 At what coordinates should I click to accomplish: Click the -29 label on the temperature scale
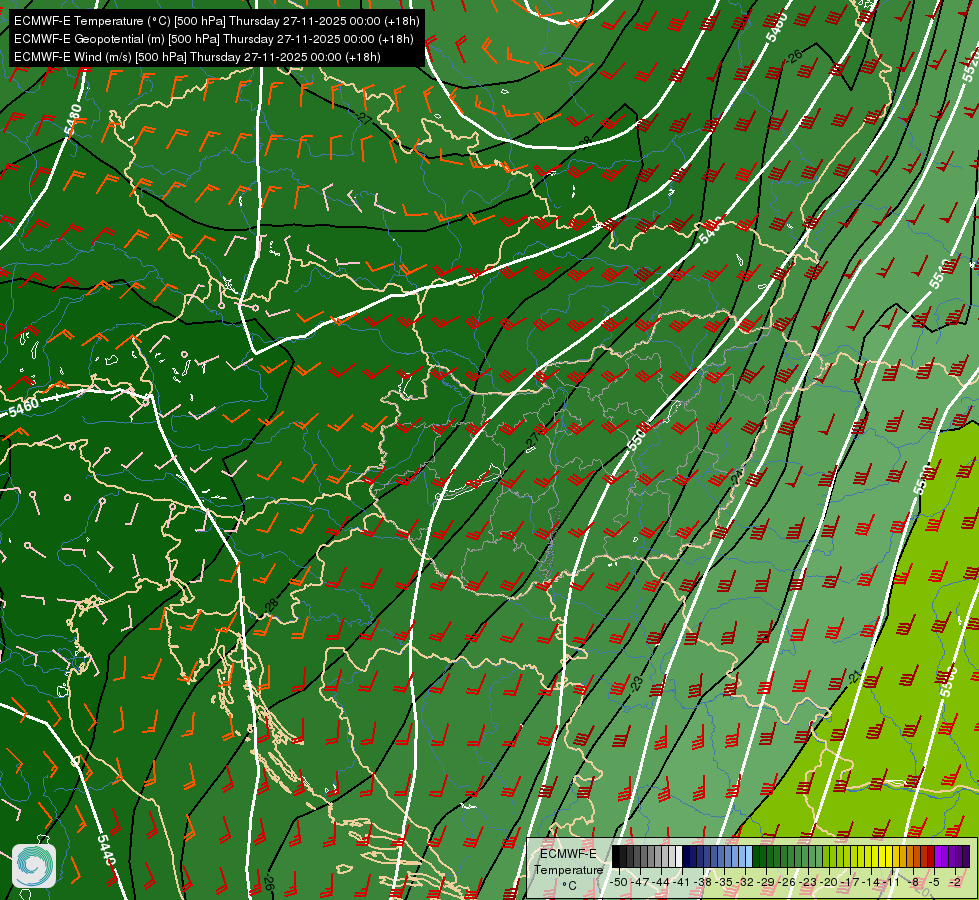[x=767, y=883]
